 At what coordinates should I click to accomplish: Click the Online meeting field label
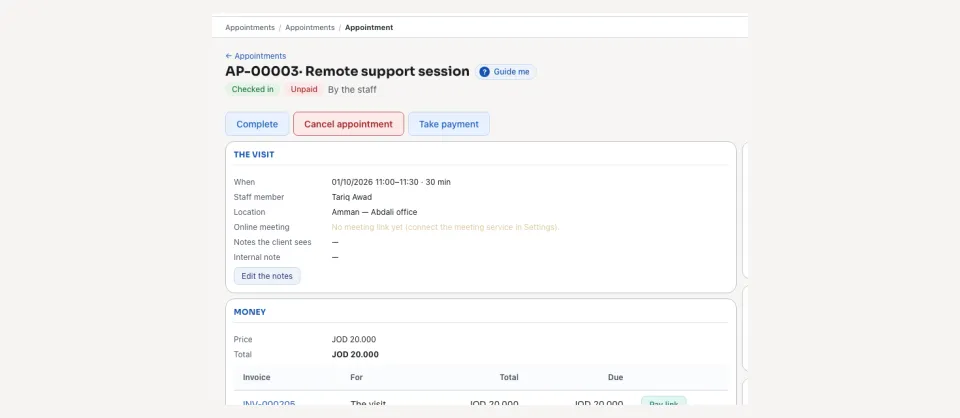click(261, 227)
